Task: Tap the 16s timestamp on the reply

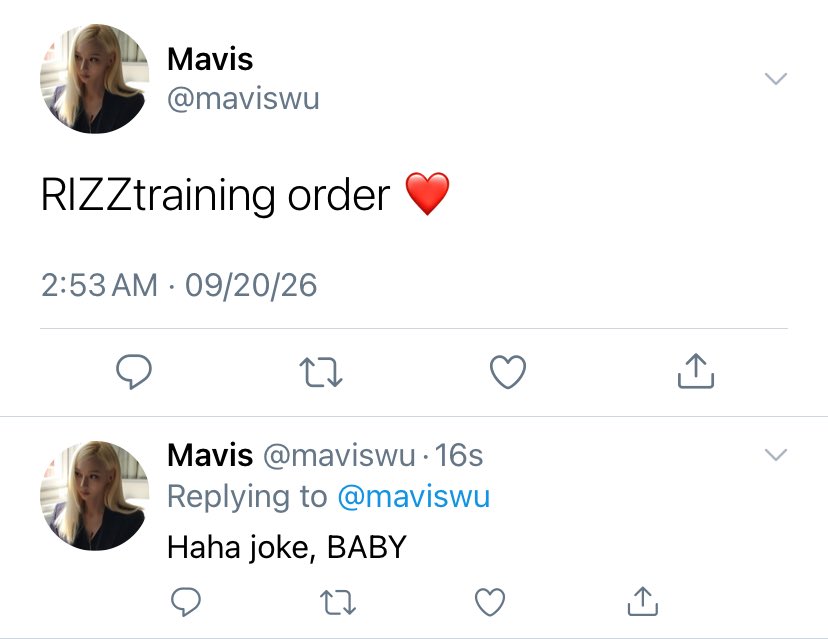Action: [459, 455]
